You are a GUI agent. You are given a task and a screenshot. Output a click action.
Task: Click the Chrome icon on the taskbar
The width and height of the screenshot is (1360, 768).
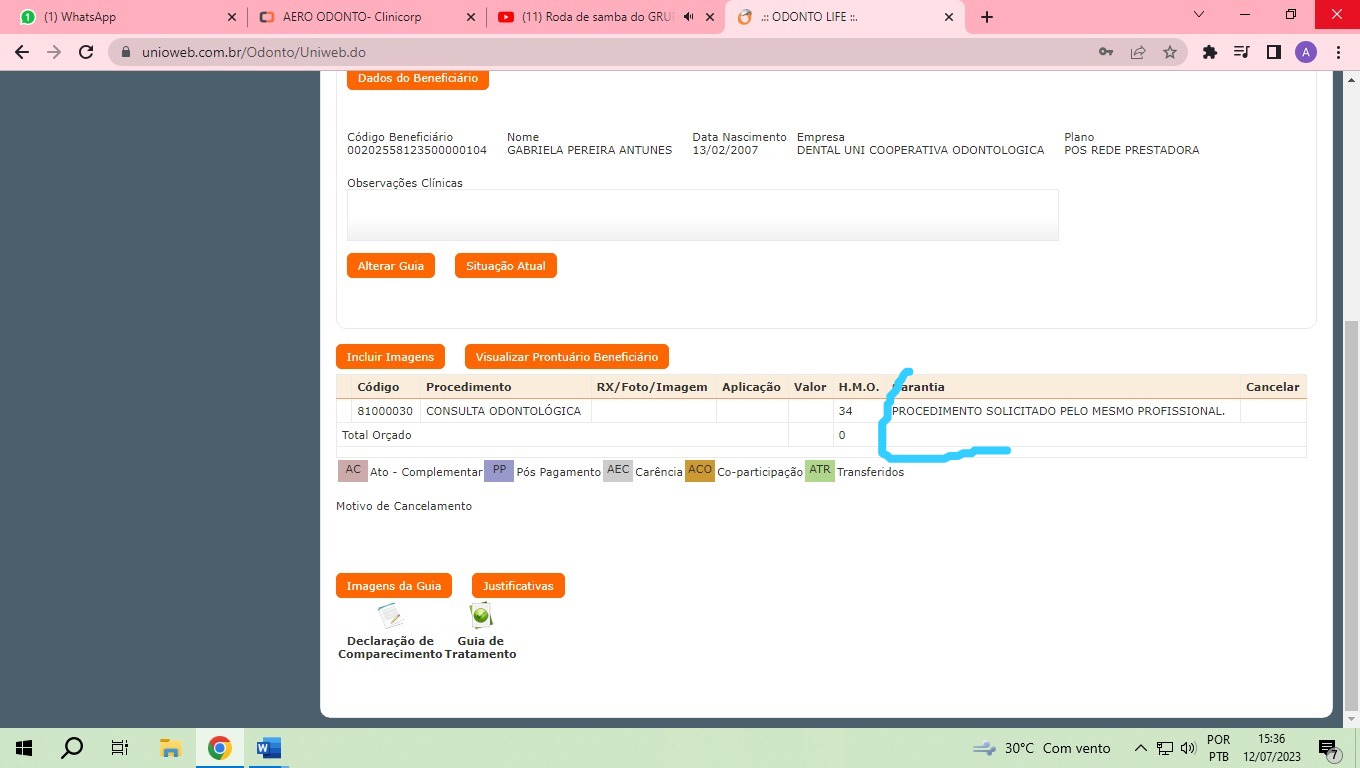[220, 748]
